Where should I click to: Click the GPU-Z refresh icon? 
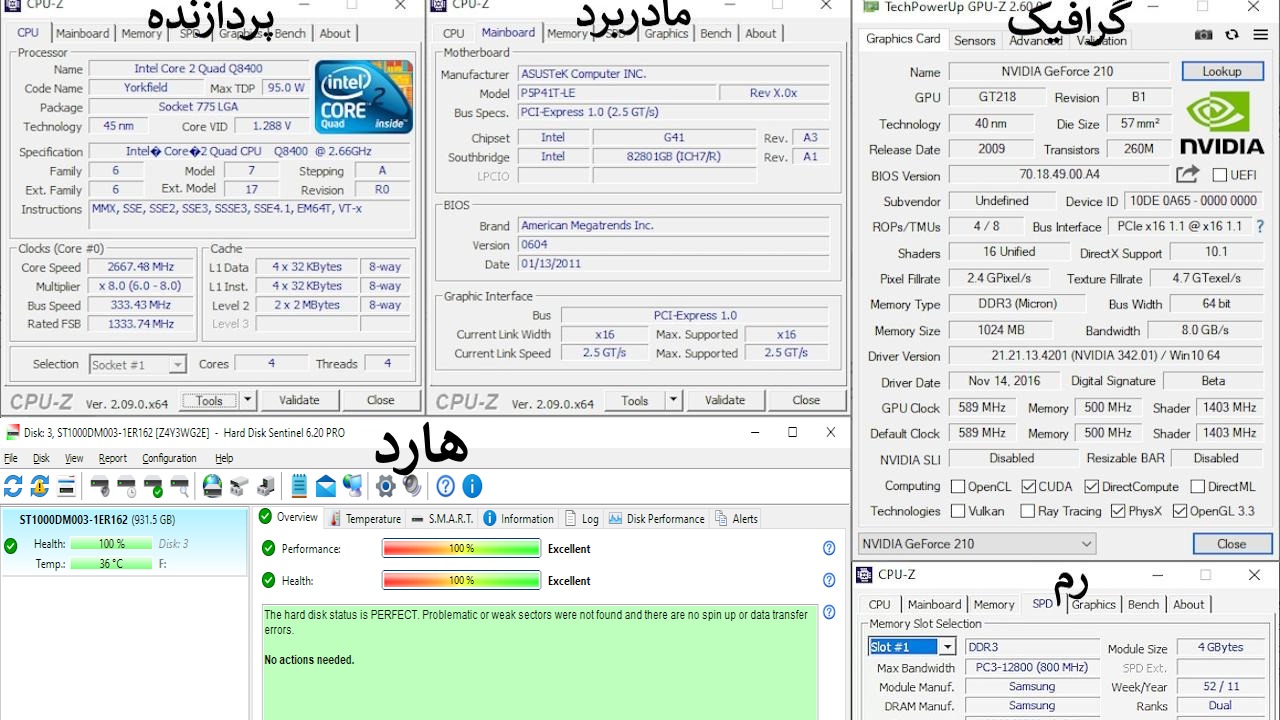(1232, 35)
